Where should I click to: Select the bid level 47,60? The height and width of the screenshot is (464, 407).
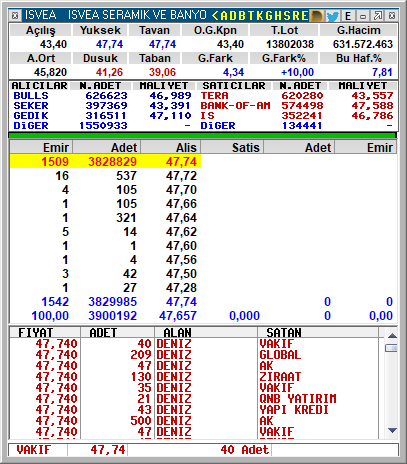[181, 246]
